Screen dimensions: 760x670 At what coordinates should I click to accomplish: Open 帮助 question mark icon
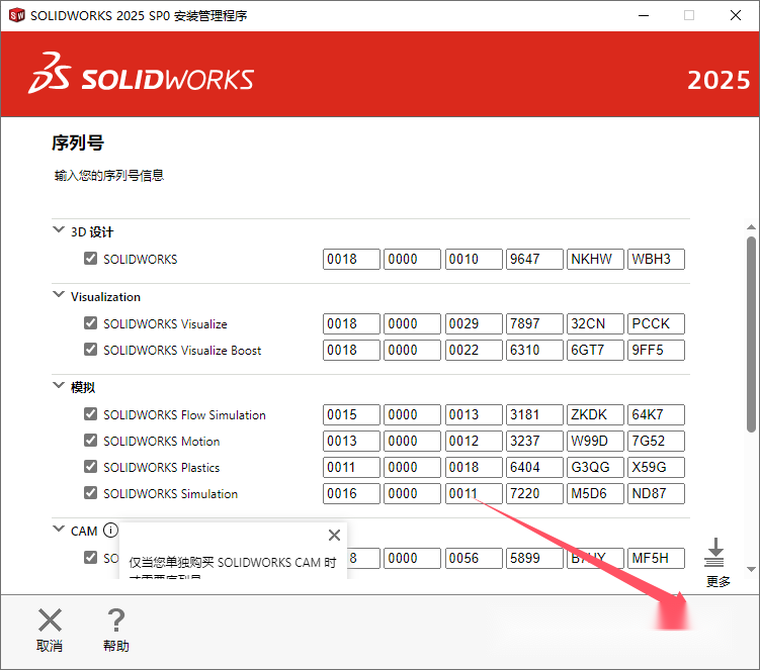click(x=116, y=620)
